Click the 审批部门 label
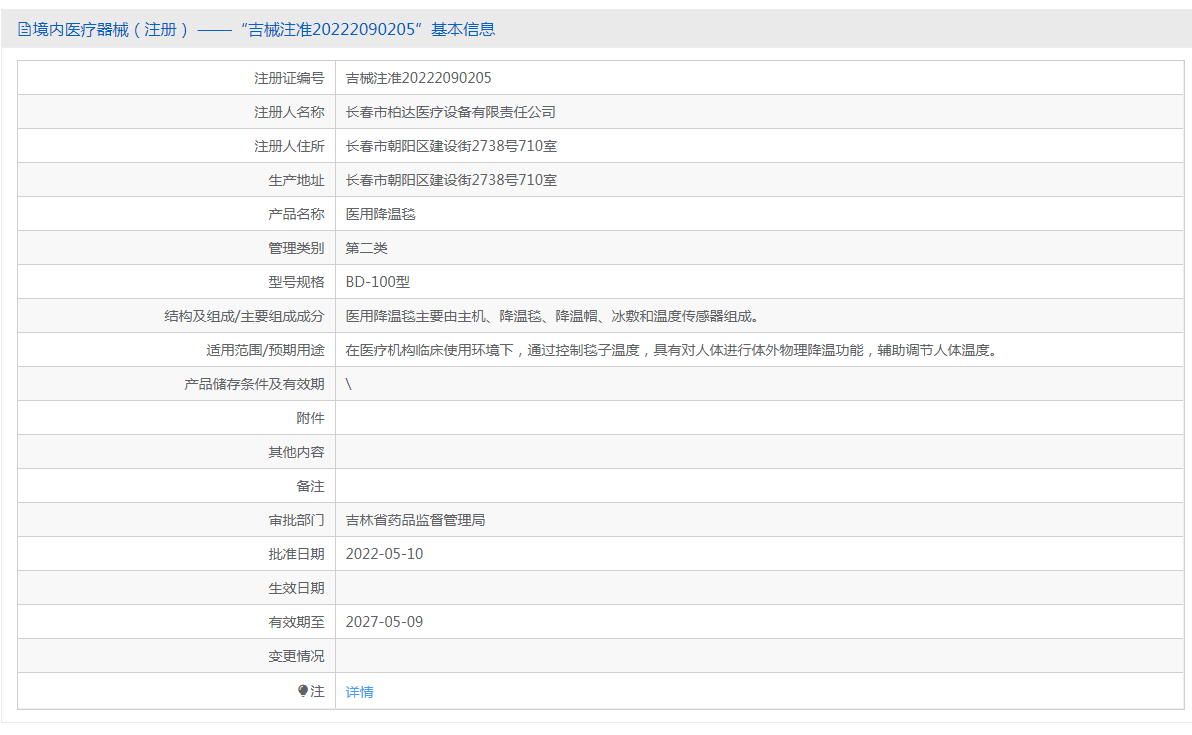1192x735 pixels. tap(296, 521)
